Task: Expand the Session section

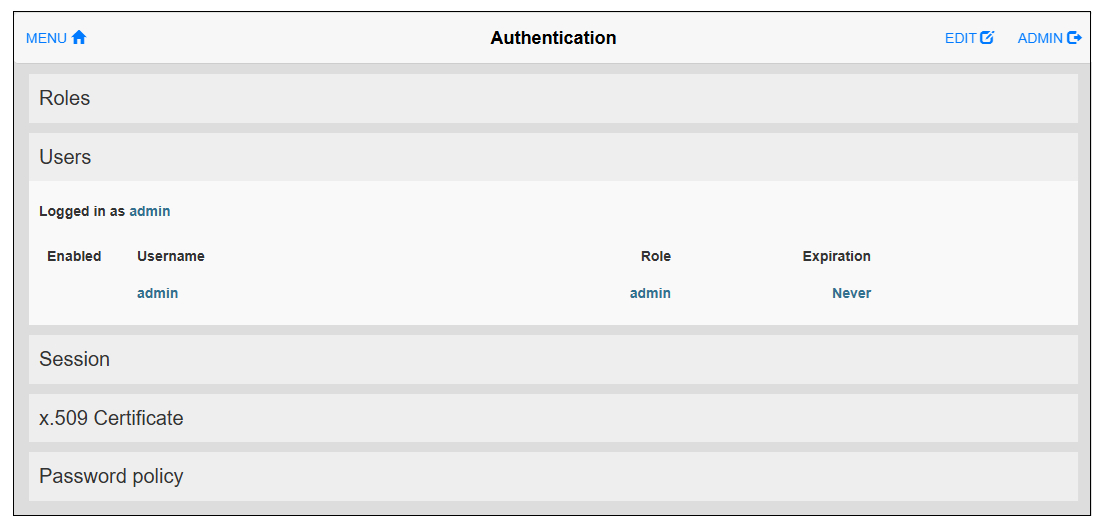Action: click(75, 359)
